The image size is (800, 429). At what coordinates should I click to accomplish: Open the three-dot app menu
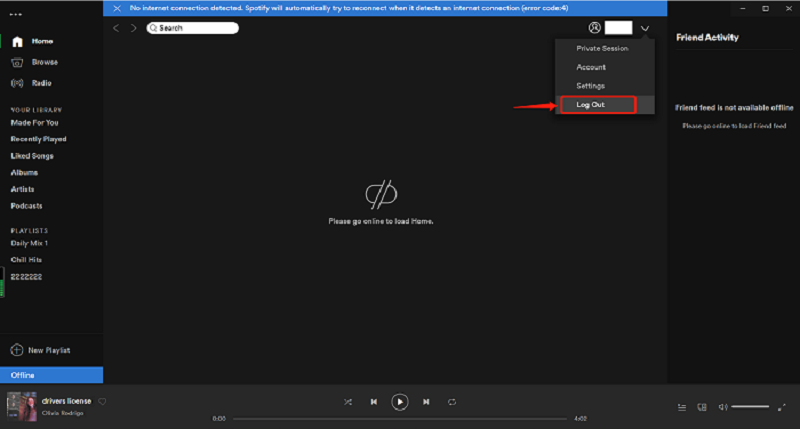(x=16, y=14)
